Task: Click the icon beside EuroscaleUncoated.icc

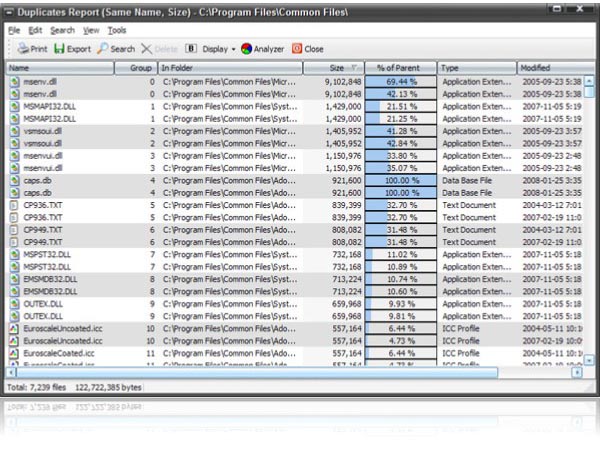Action: point(14,327)
